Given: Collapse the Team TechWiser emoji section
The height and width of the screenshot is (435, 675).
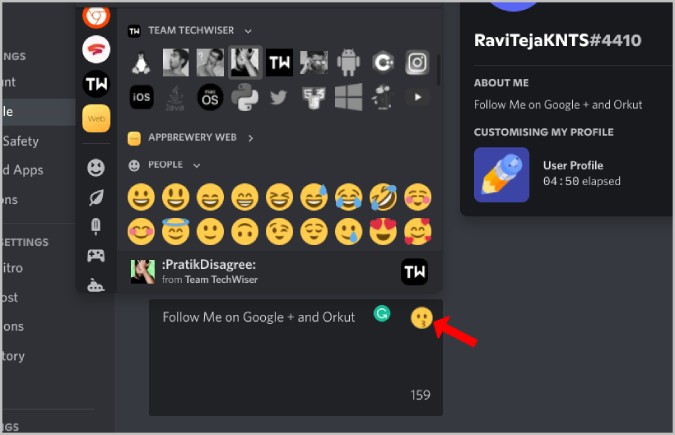Looking at the screenshot, I should pyautogui.click(x=248, y=31).
